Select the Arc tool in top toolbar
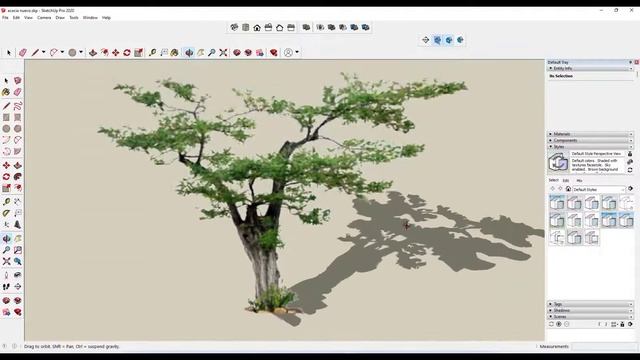The width and height of the screenshot is (640, 360). click(53, 53)
